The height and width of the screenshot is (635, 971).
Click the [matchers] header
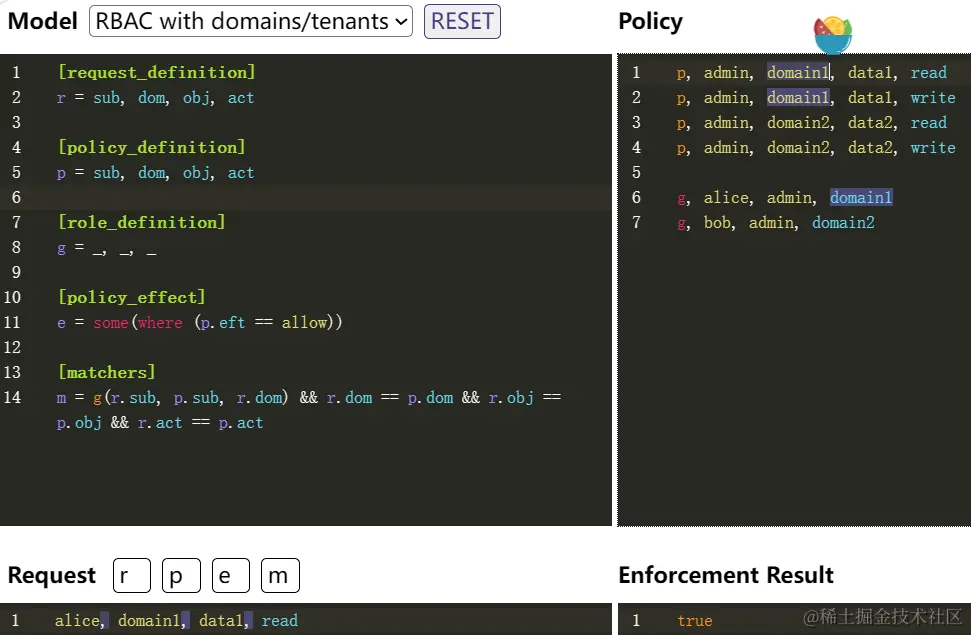pos(107,372)
